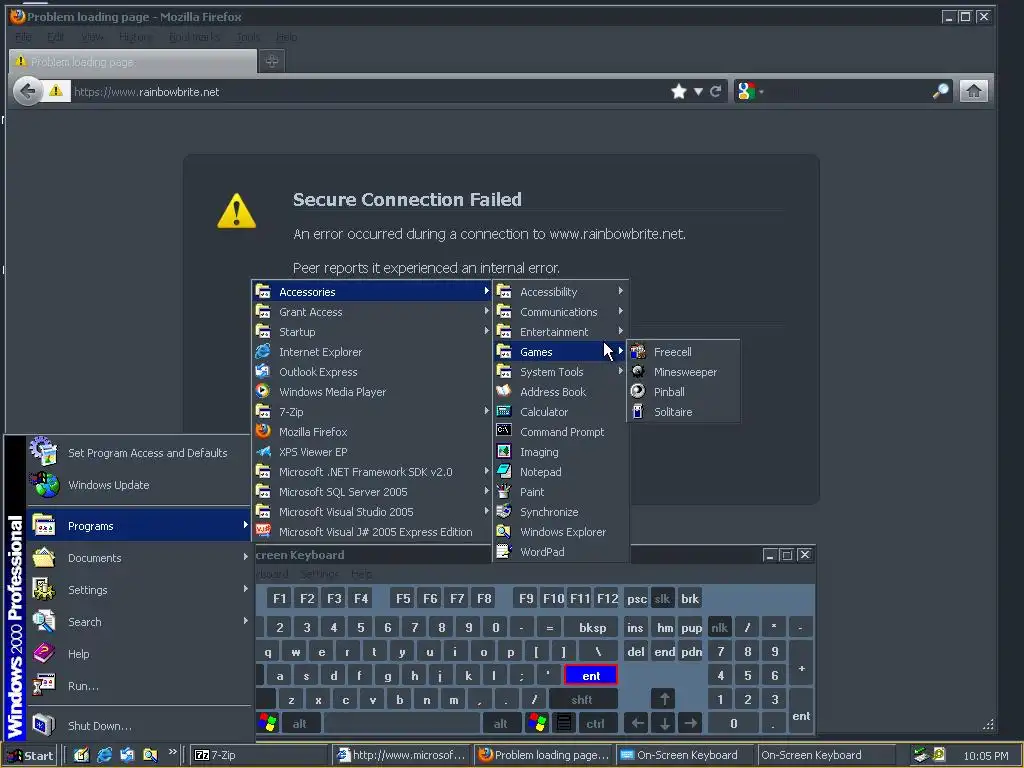Click Windows Update in Start menu
Screen dimensions: 1024x768
[x=138, y=485]
